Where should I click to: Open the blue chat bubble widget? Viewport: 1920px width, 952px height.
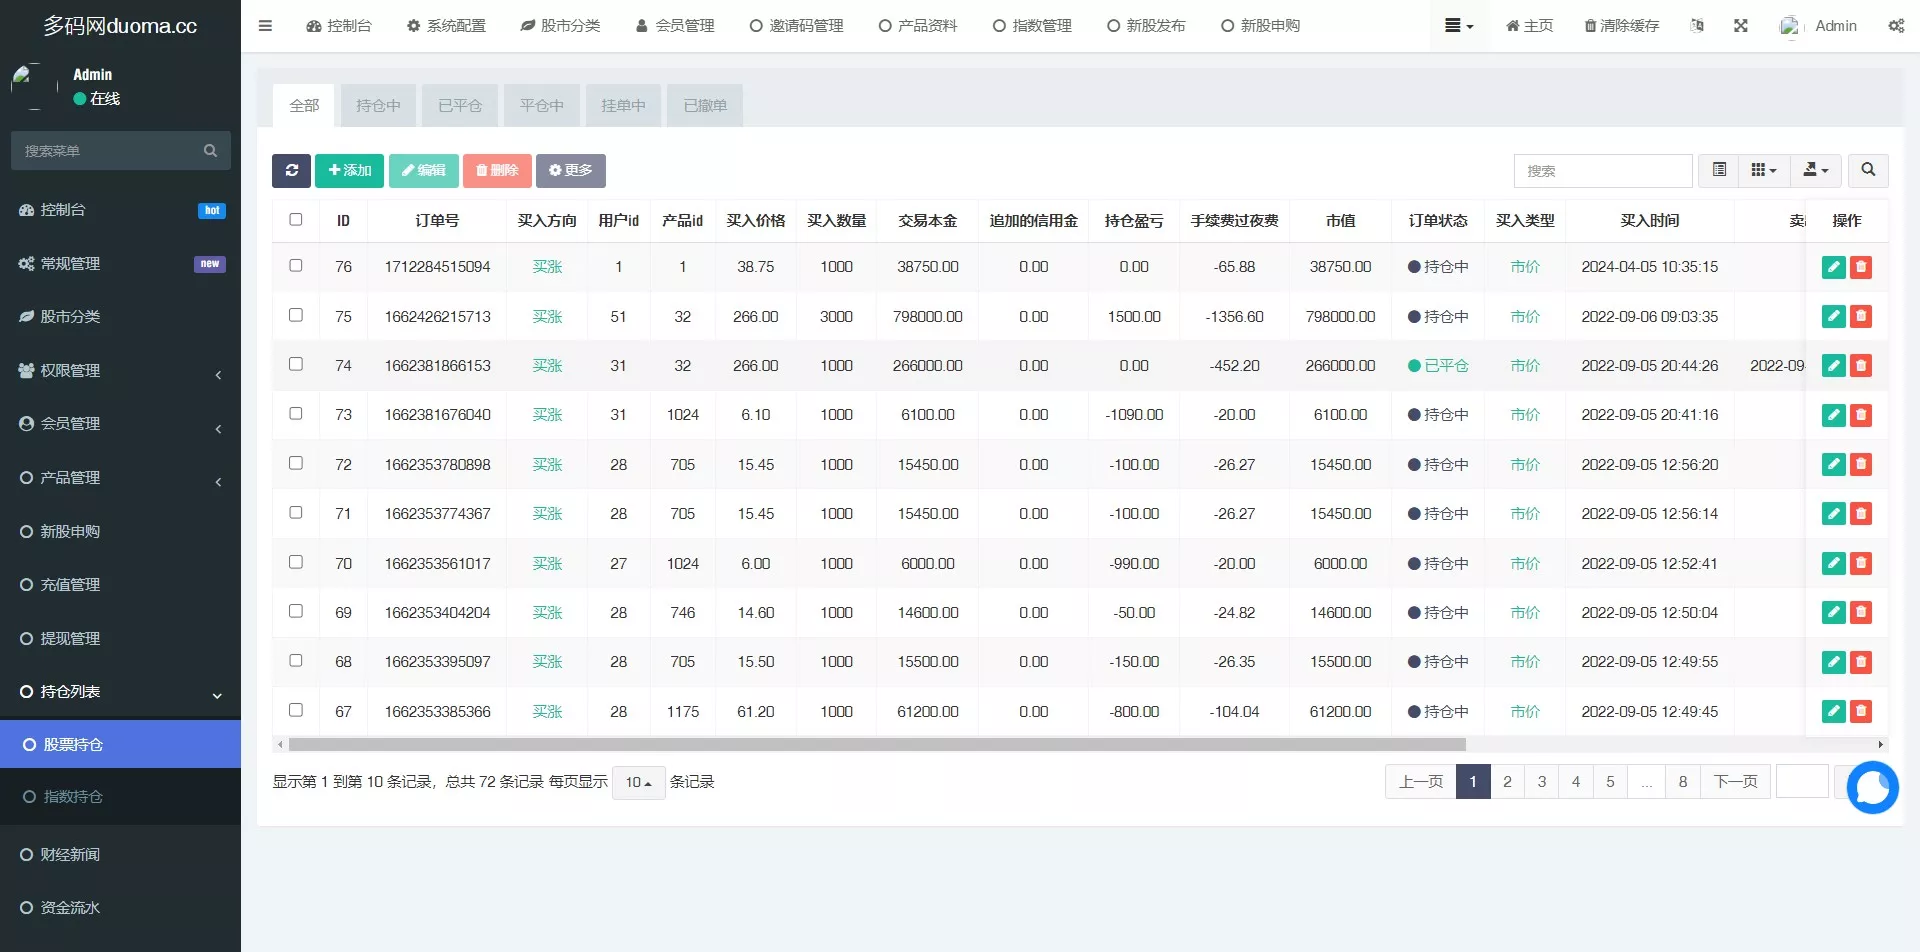(1872, 788)
